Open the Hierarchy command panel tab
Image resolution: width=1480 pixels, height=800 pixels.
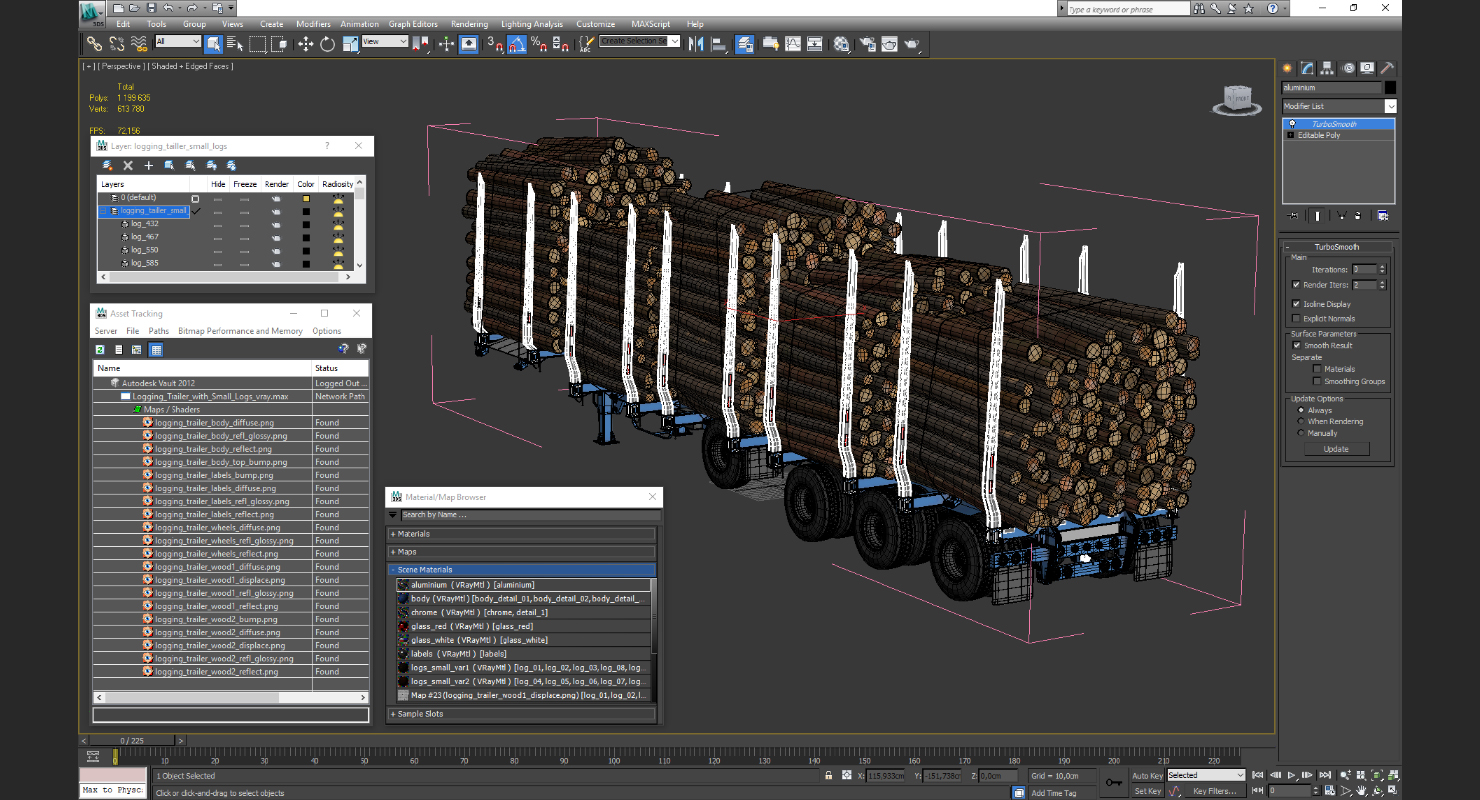point(1327,68)
